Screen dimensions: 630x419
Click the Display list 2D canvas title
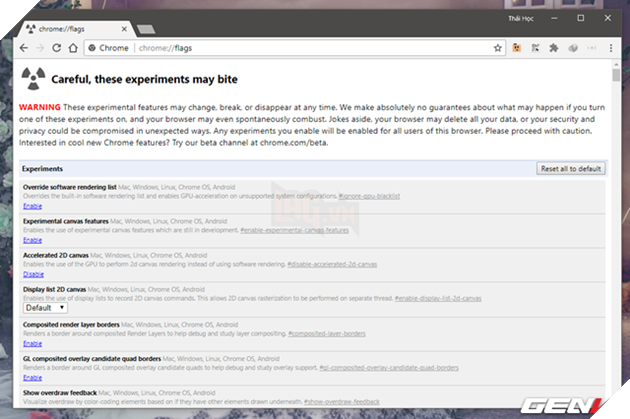[54, 290]
